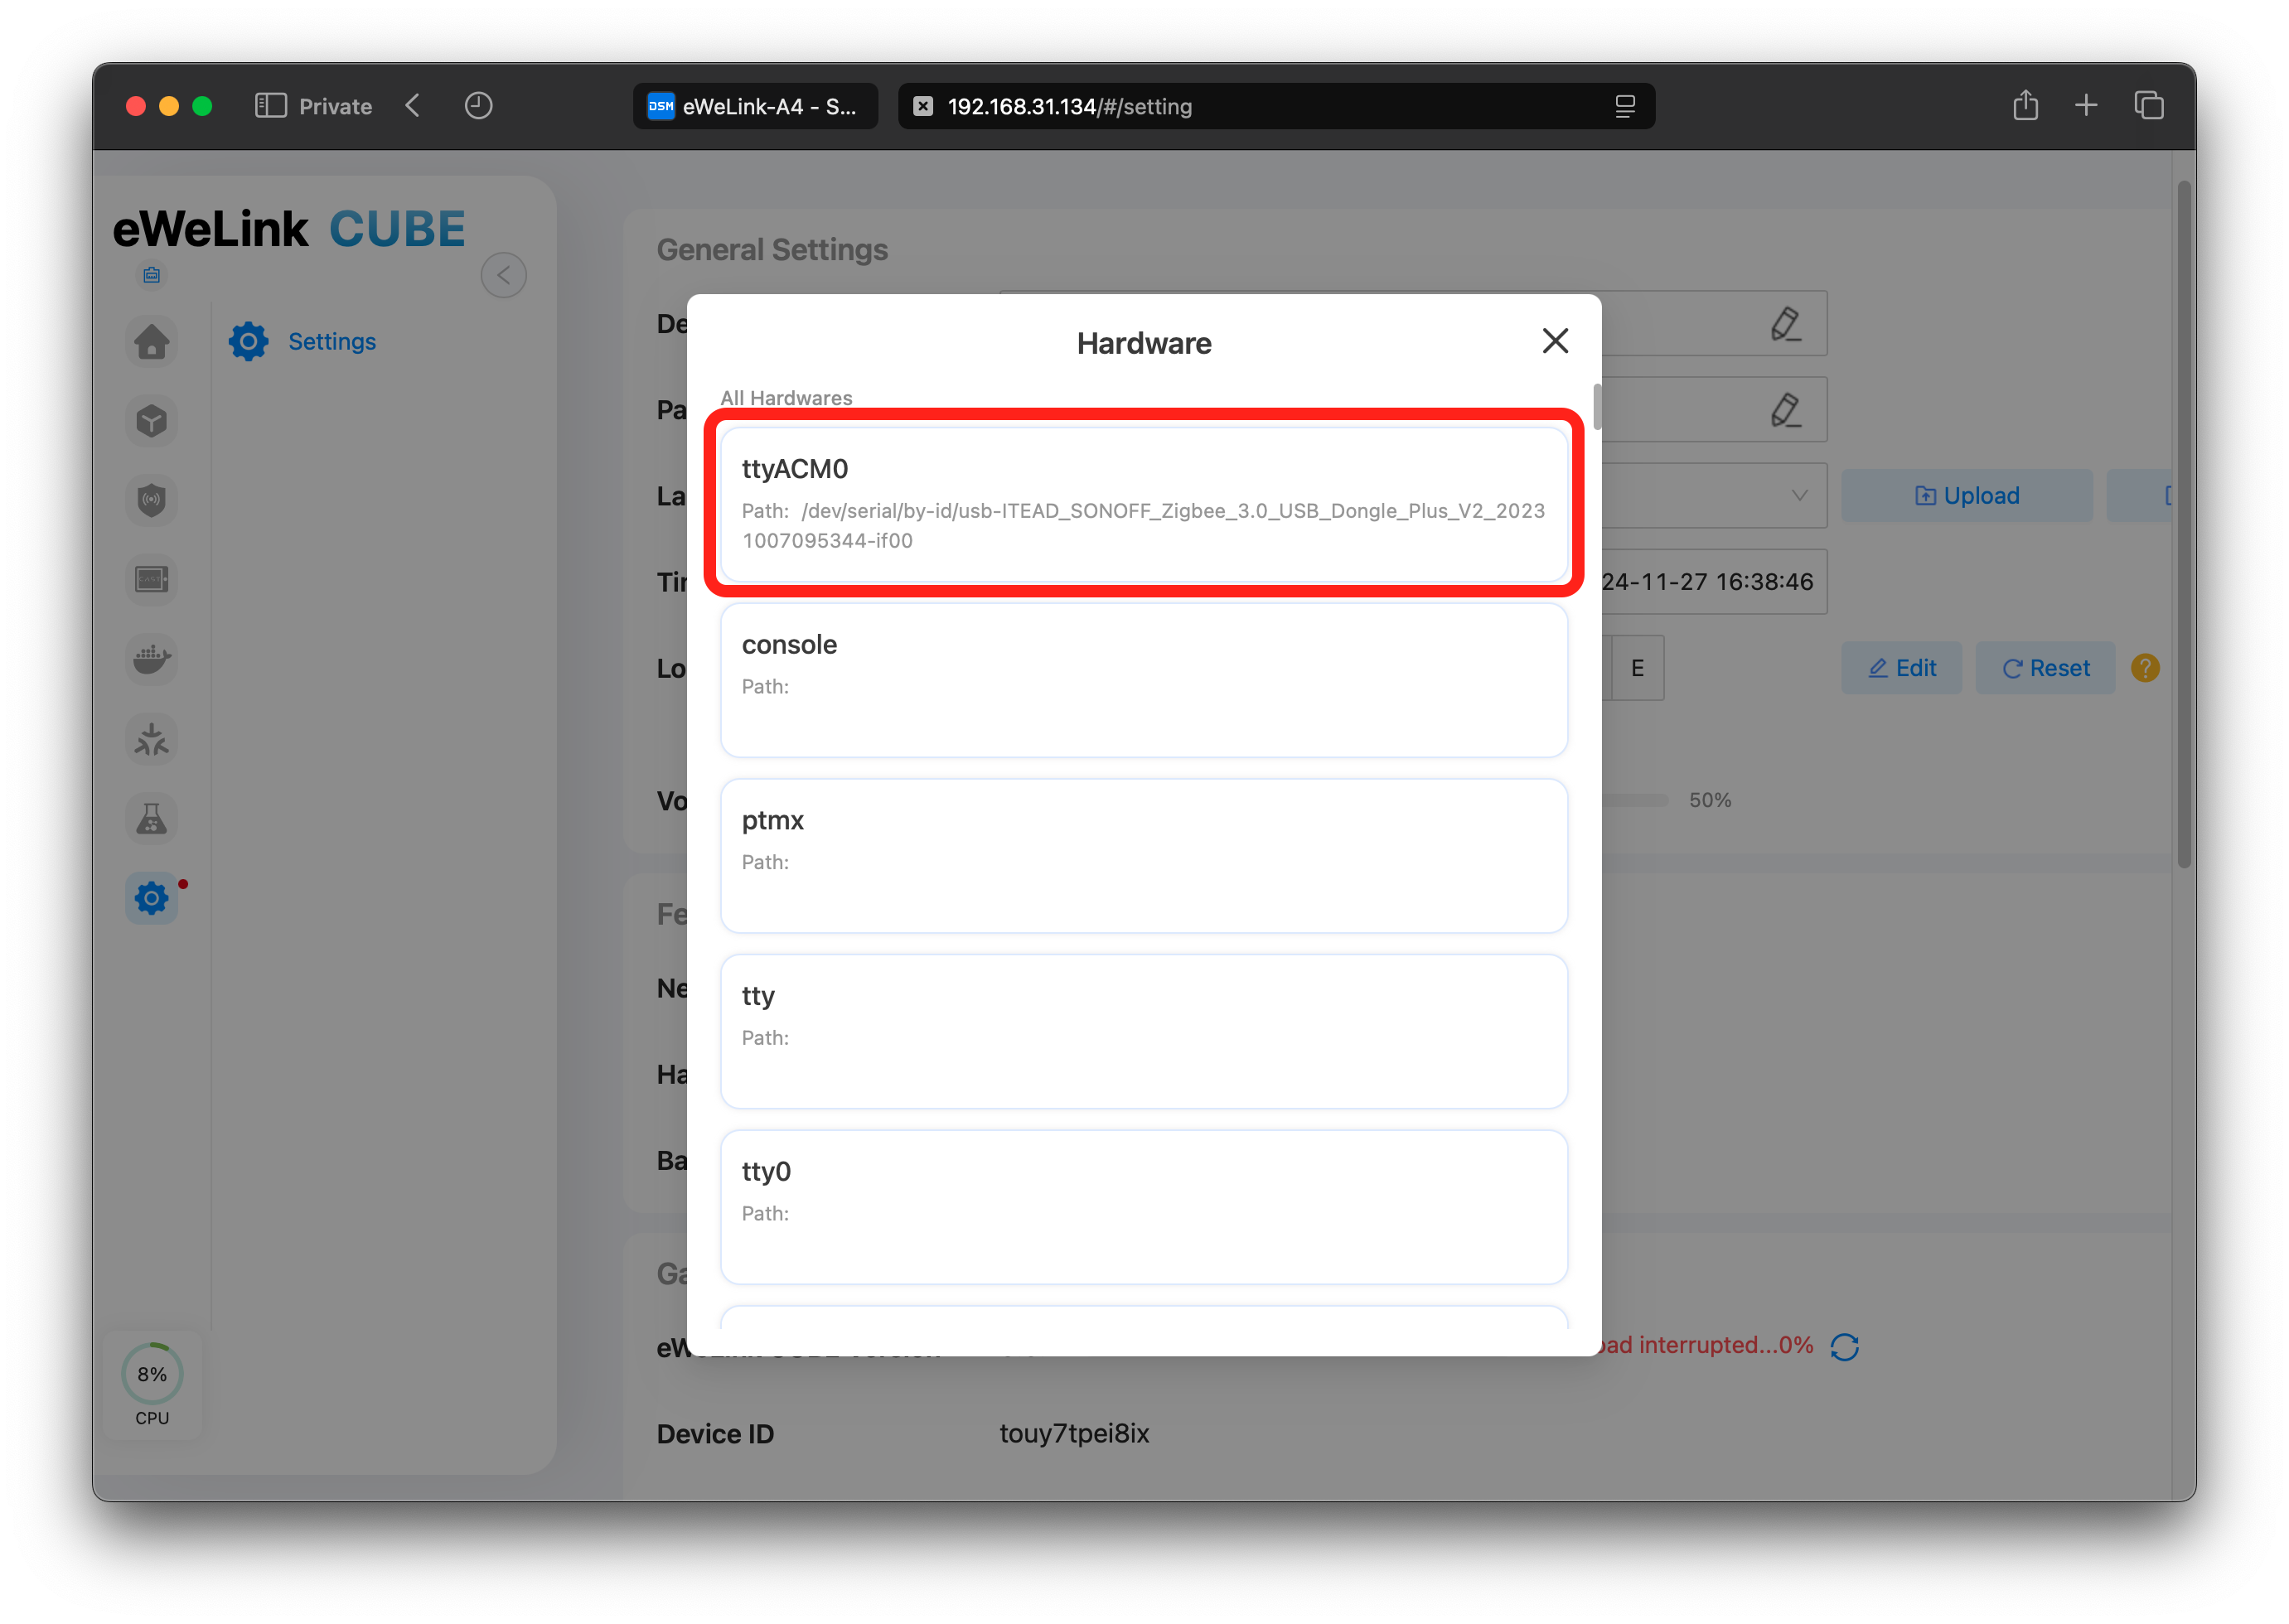Click the Edit button
The image size is (2289, 1624).
pos(1901,668)
